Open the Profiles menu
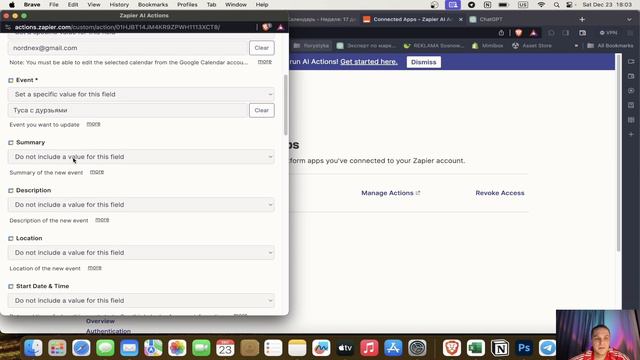 pos(187,5)
